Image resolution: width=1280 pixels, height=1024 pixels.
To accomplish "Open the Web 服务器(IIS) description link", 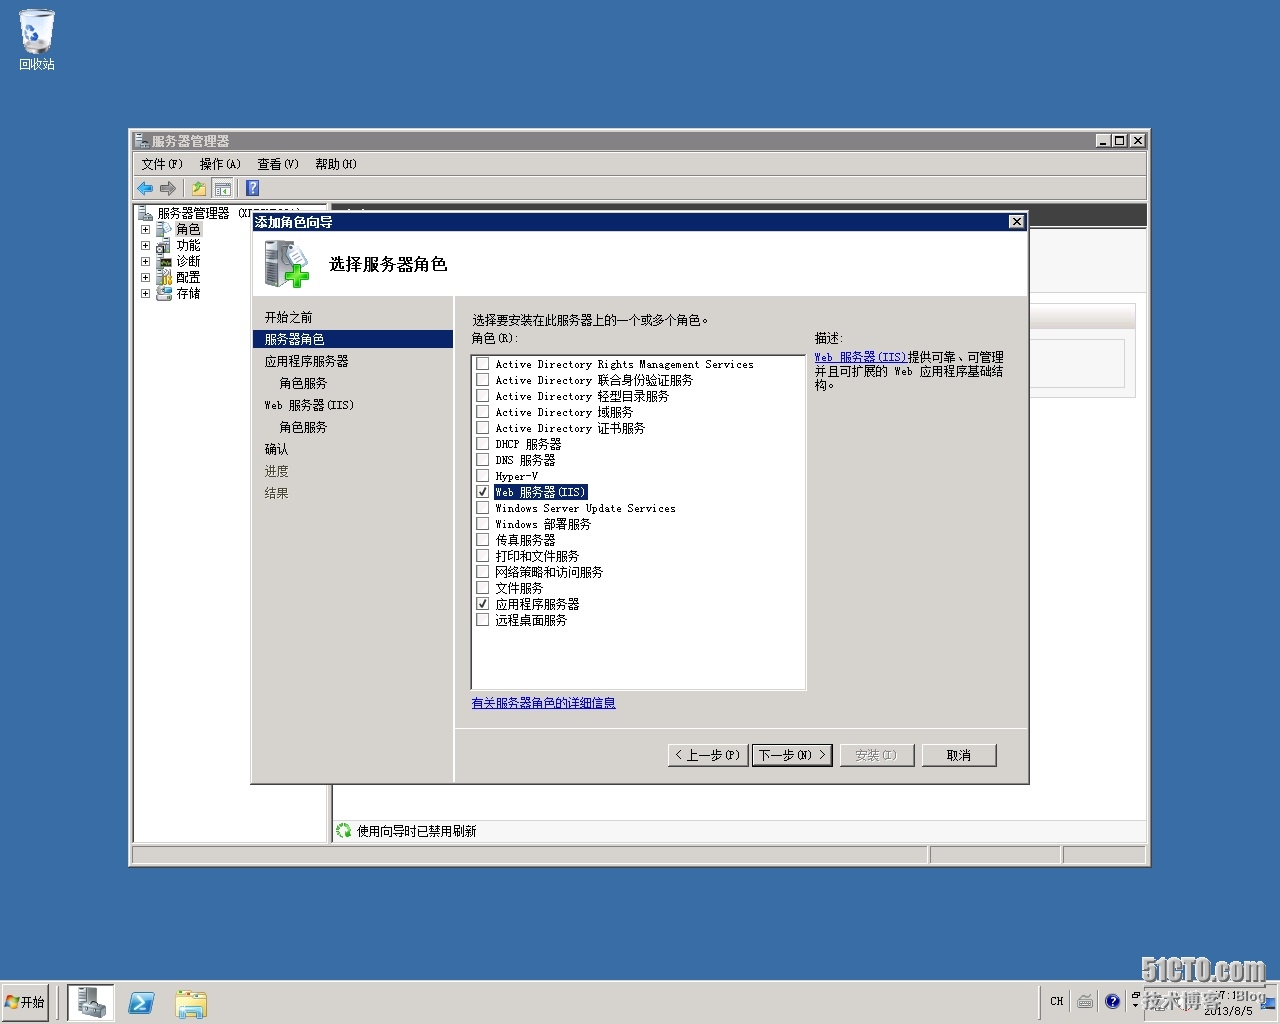I will [860, 357].
